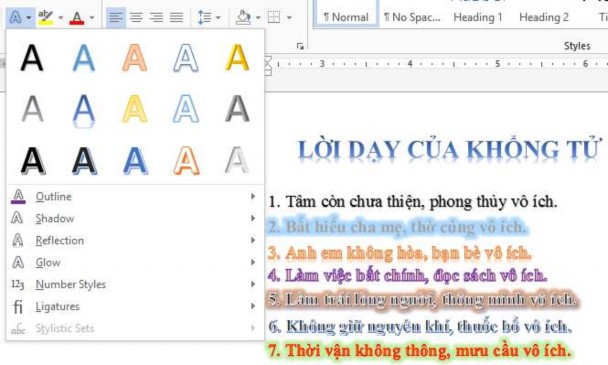Image resolution: width=608 pixels, height=365 pixels.
Task: Choose the plain black fill text effect
Action: [x=32, y=58]
